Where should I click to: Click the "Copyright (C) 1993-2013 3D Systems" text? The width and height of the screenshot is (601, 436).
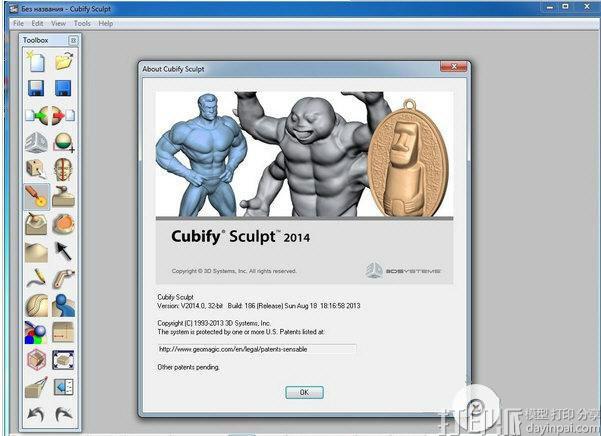click(214, 323)
